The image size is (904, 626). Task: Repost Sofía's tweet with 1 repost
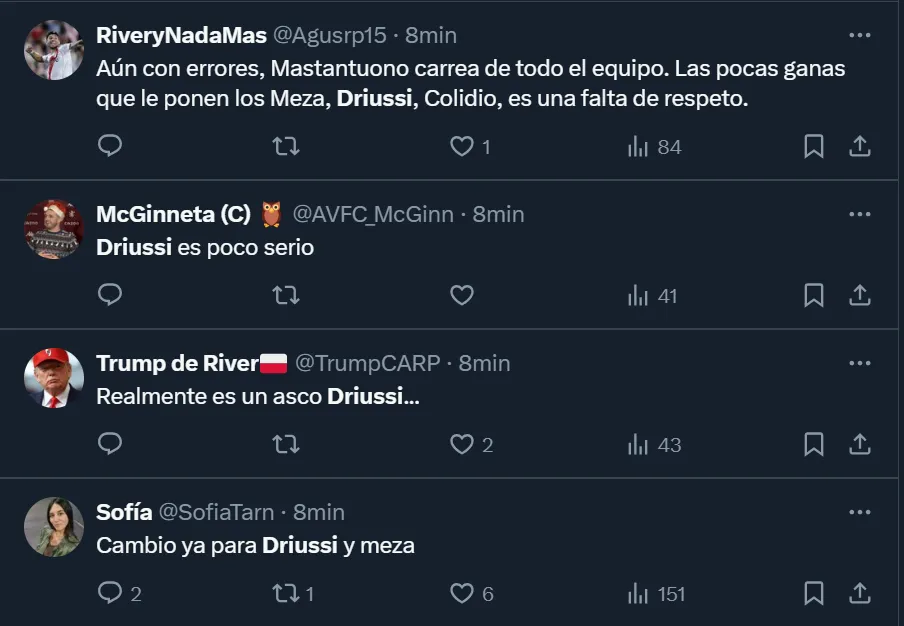click(x=293, y=593)
